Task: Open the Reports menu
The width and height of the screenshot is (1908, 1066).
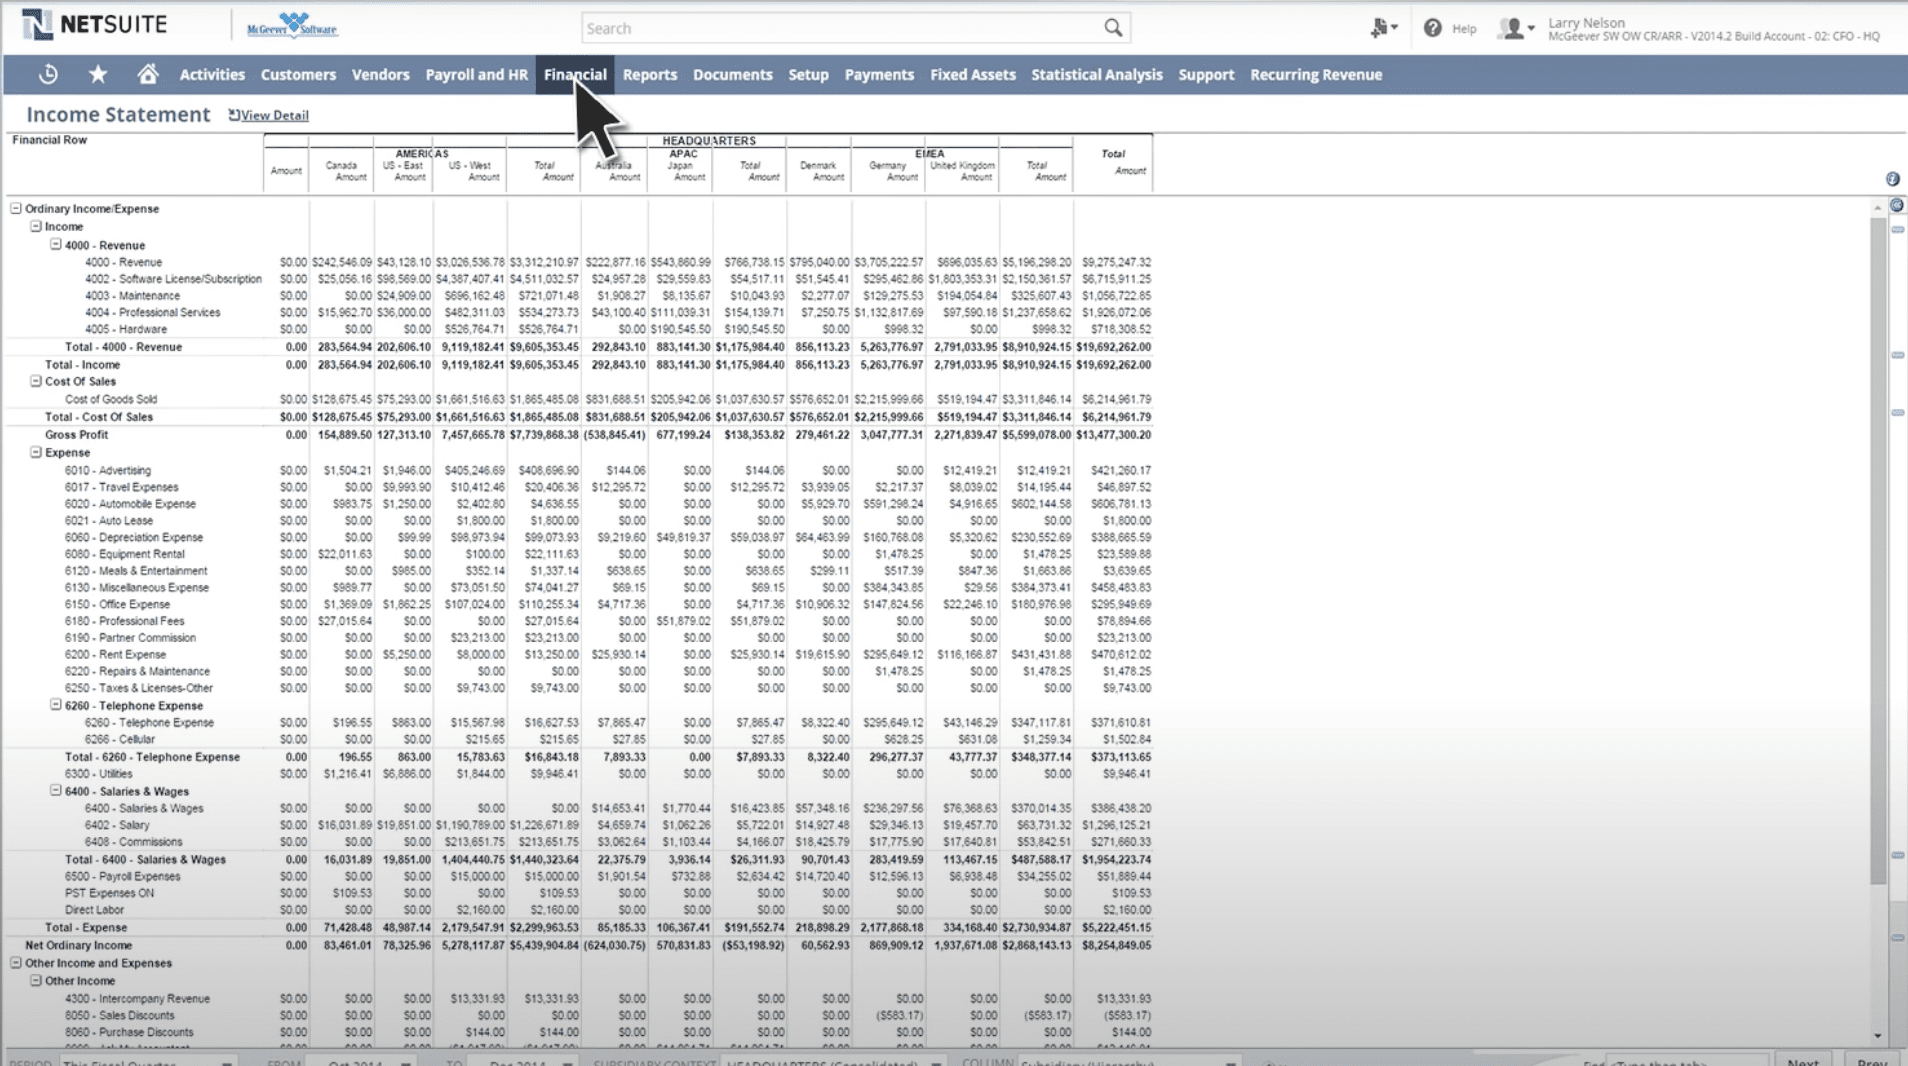Action: click(x=649, y=74)
